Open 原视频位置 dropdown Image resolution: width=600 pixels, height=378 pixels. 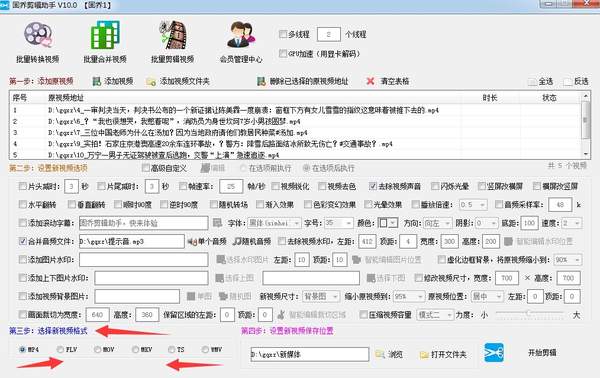[x=487, y=296]
